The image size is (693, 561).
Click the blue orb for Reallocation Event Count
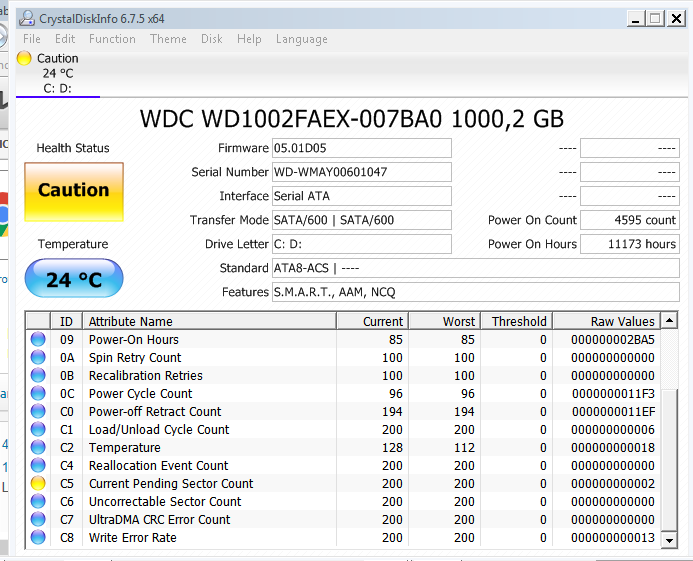tap(38, 465)
